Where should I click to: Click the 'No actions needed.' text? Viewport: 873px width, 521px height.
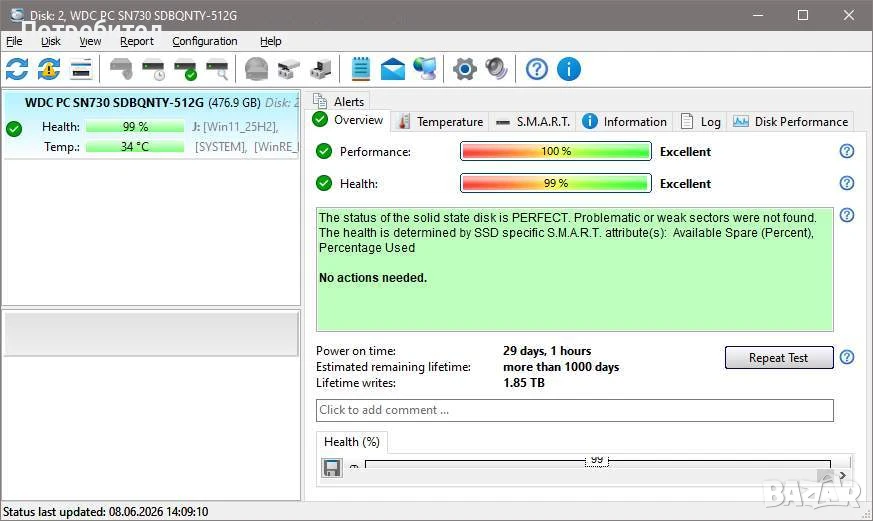[373, 278]
